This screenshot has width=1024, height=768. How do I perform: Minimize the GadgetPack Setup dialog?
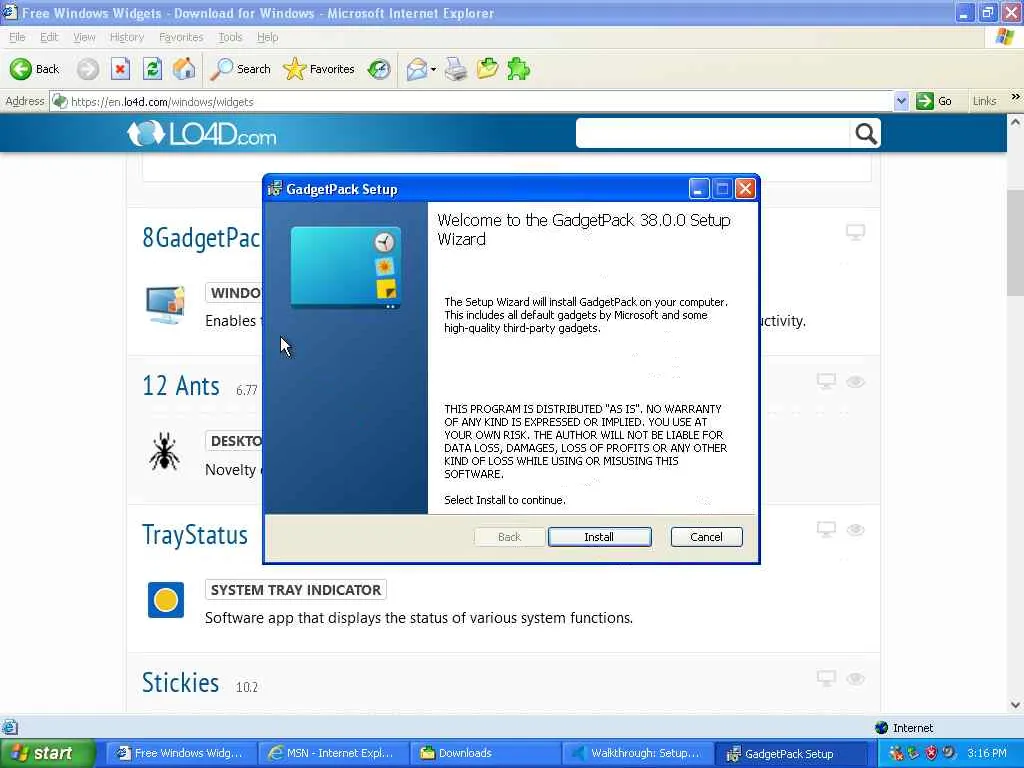point(699,189)
